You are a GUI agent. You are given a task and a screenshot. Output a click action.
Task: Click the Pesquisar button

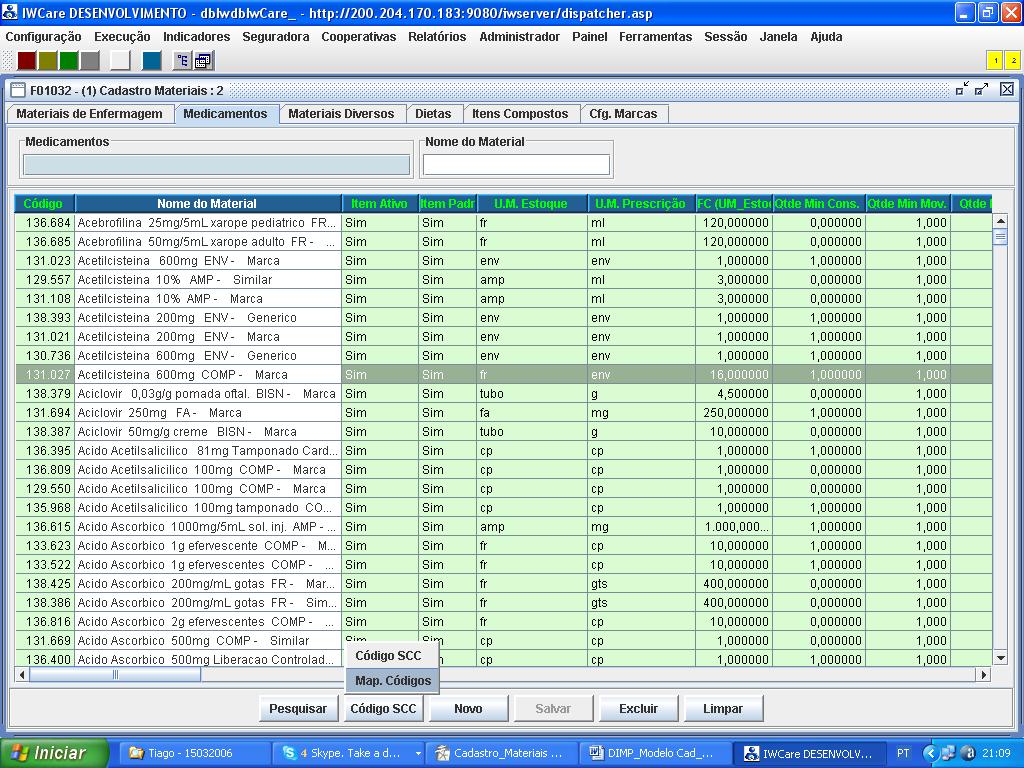click(x=297, y=709)
